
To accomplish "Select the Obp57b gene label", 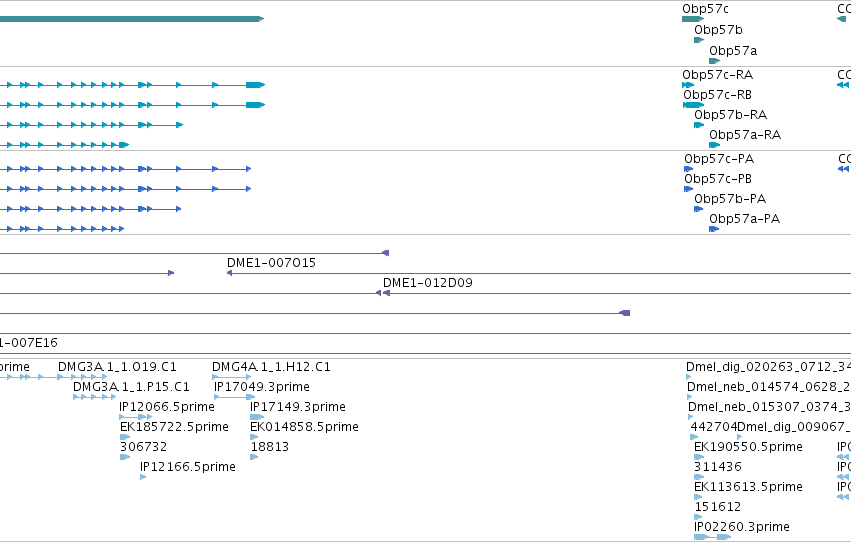I will tap(718, 30).
